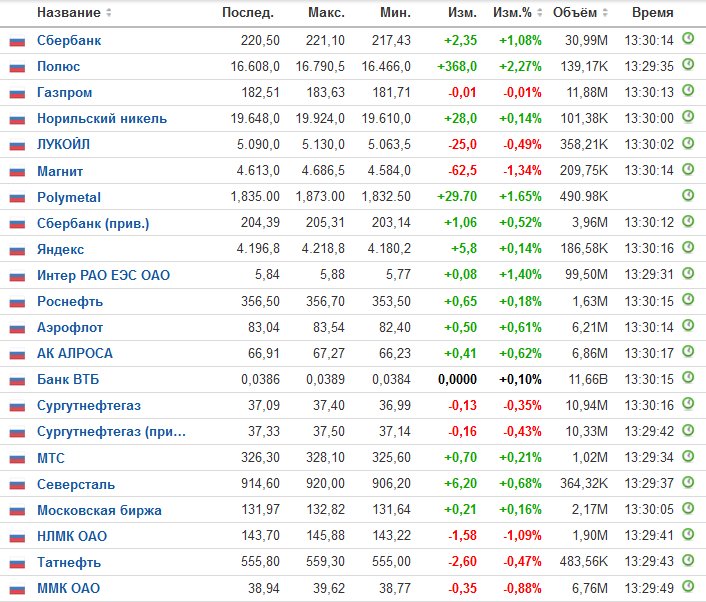Click the Russian flag next to Сбербанк
The width and height of the screenshot is (706, 602).
point(17,42)
